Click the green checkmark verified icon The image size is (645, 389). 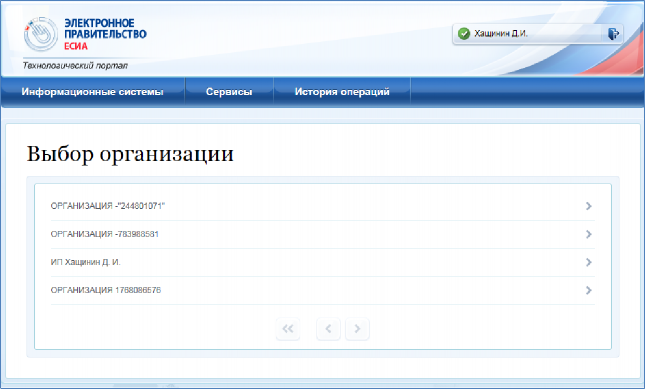point(464,34)
